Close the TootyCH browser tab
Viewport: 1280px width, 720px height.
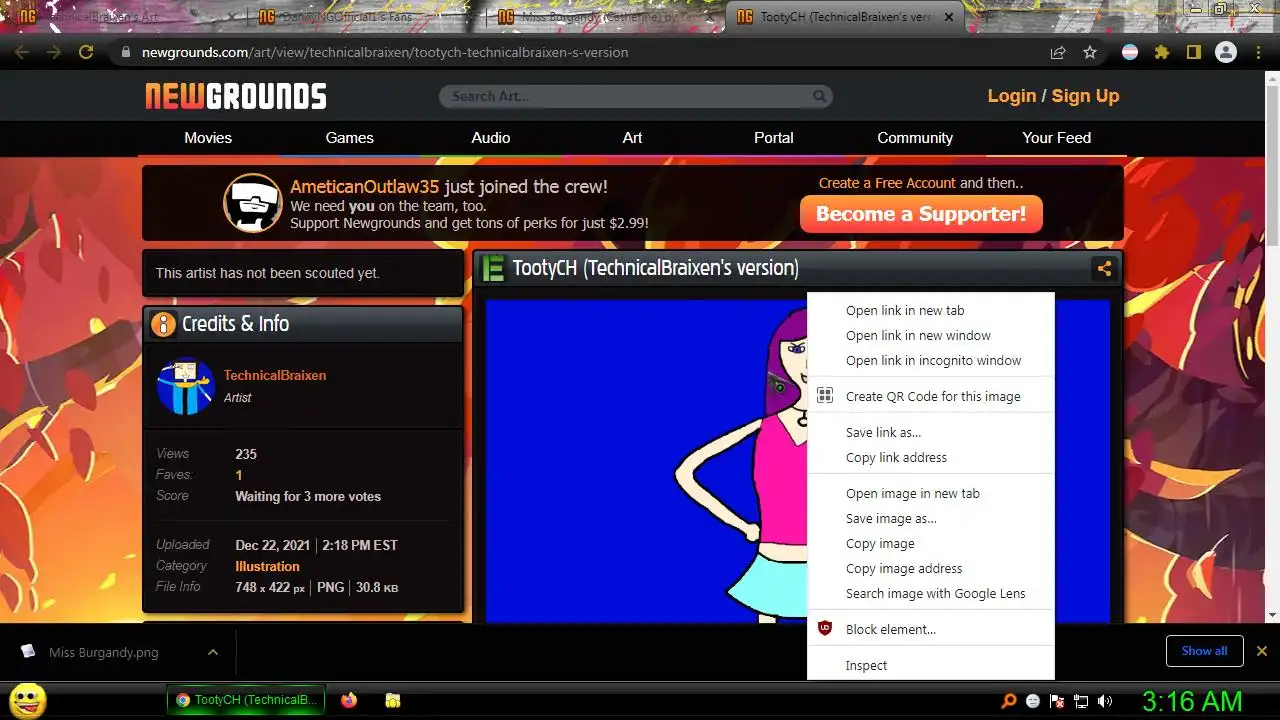[x=949, y=17]
